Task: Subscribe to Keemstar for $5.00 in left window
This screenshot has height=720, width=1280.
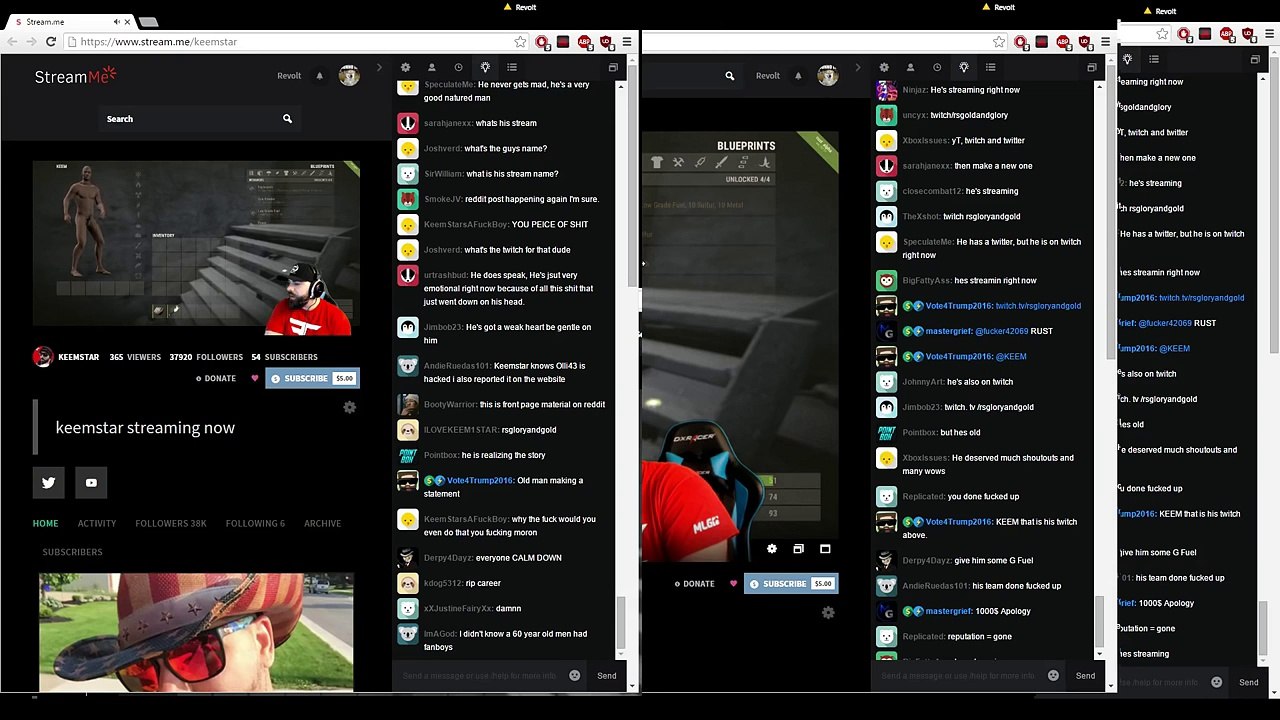Action: coord(312,379)
